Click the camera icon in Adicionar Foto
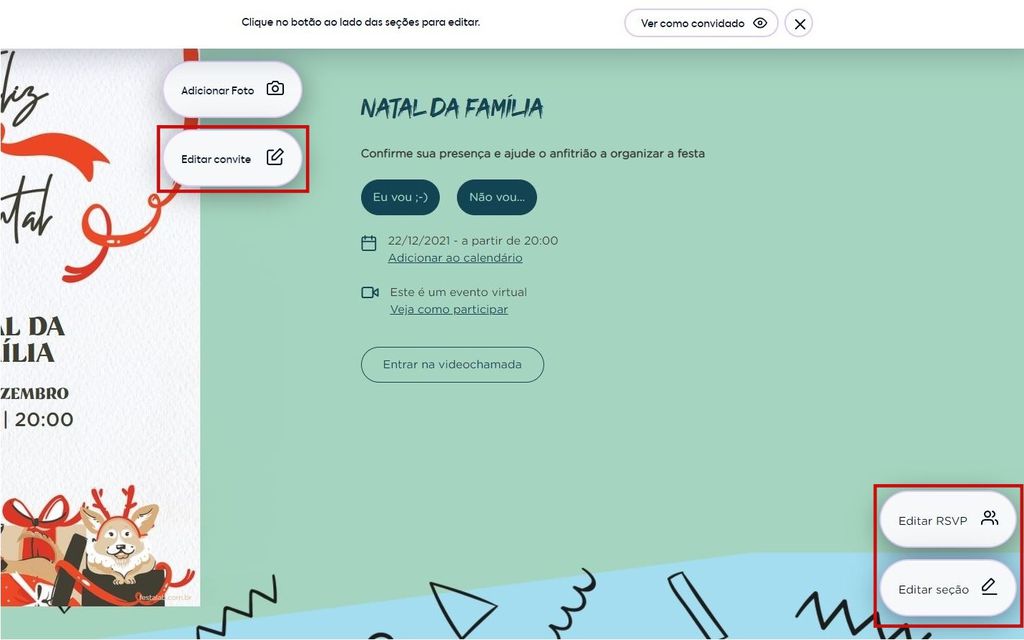This screenshot has height=640, width=1024. 275,89
